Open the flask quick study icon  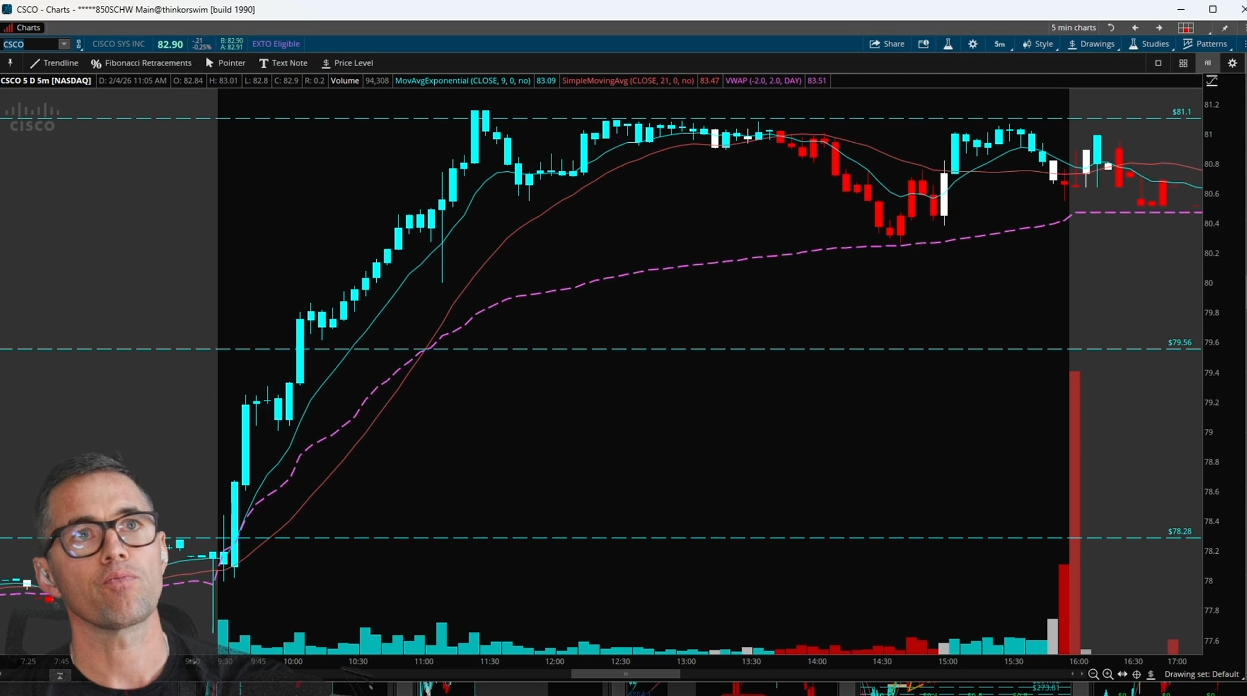[x=948, y=44]
